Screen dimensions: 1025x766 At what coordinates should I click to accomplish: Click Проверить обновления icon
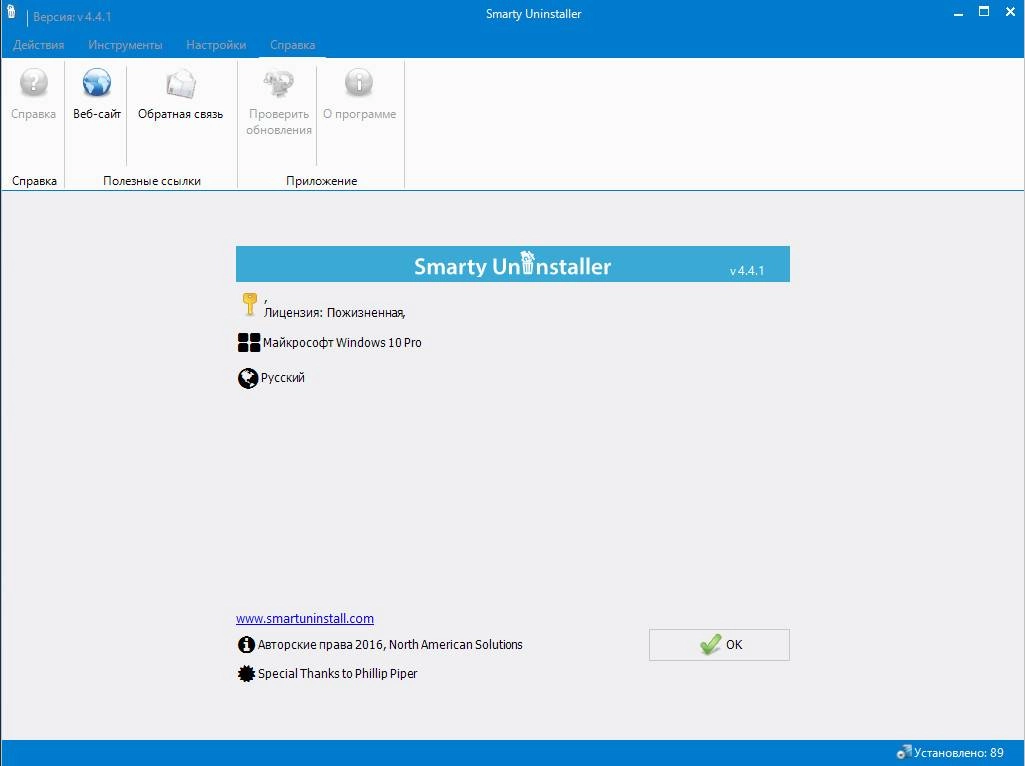click(x=279, y=83)
